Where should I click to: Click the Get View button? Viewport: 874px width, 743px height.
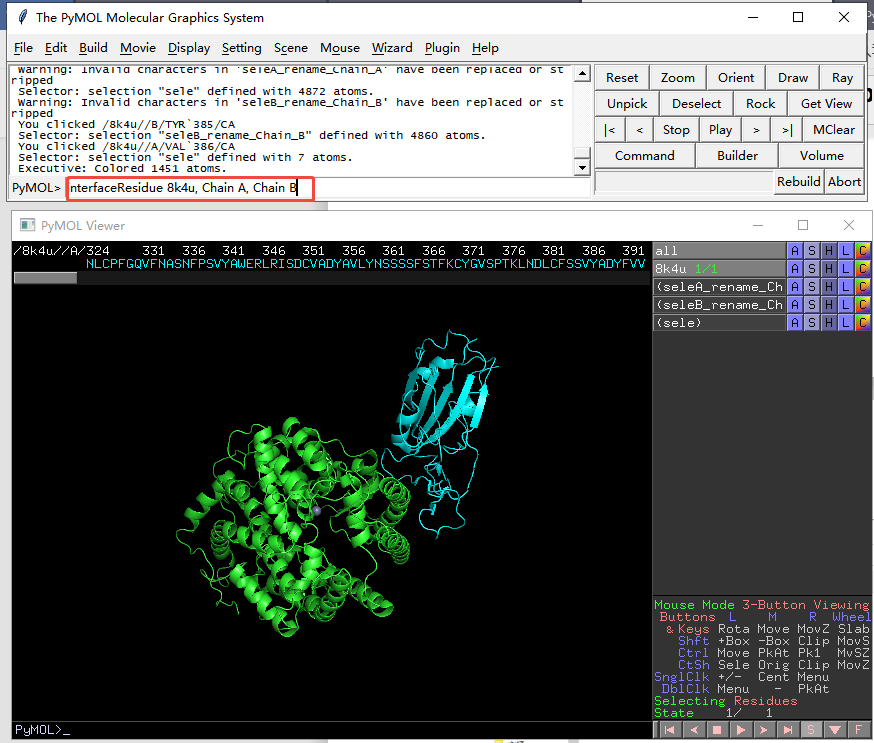[826, 104]
